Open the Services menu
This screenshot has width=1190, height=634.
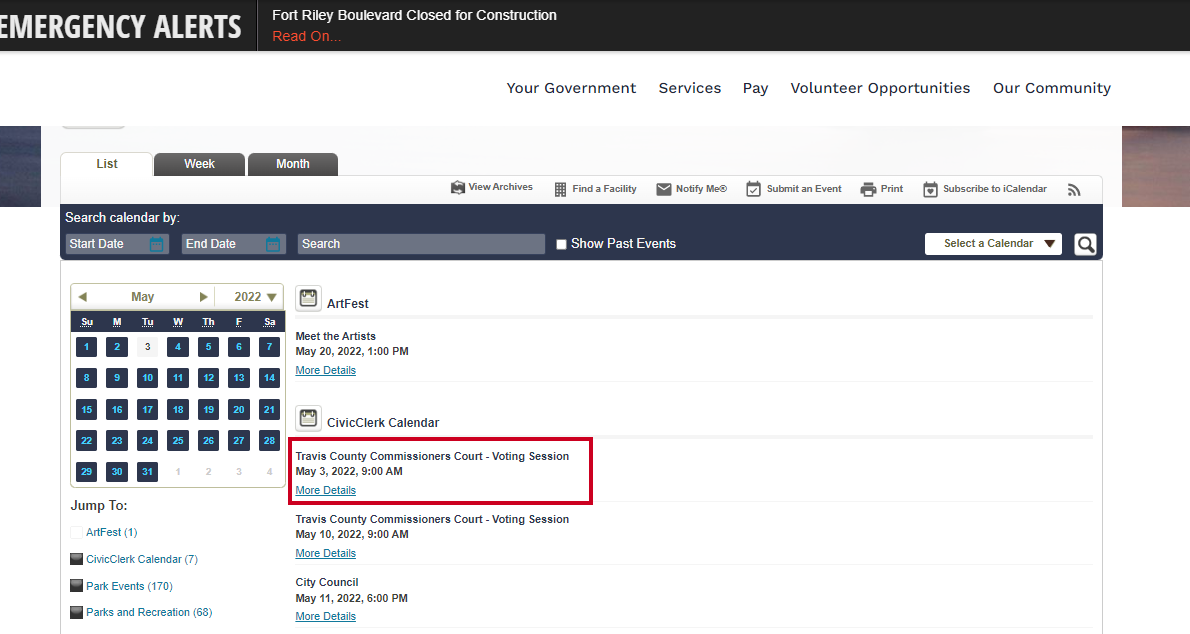coord(690,88)
